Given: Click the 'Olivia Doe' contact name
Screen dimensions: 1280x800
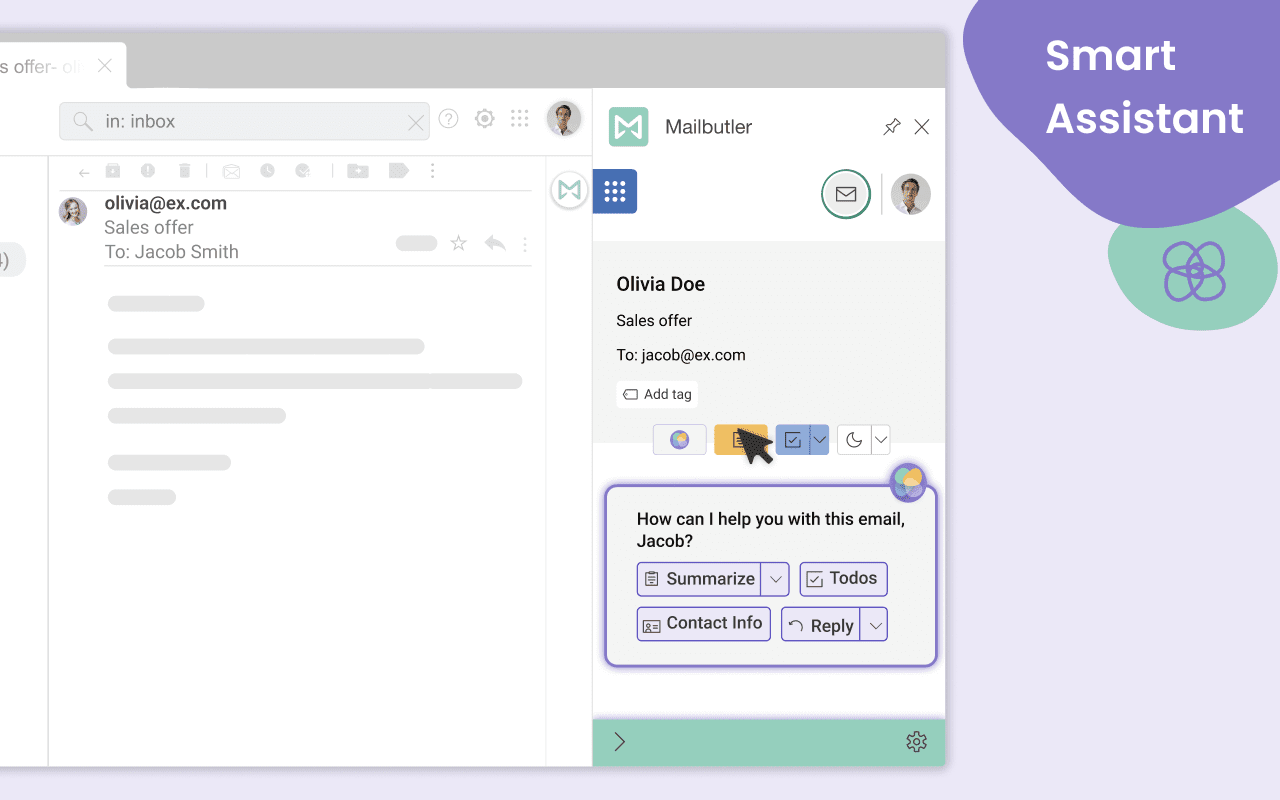Looking at the screenshot, I should click(661, 284).
